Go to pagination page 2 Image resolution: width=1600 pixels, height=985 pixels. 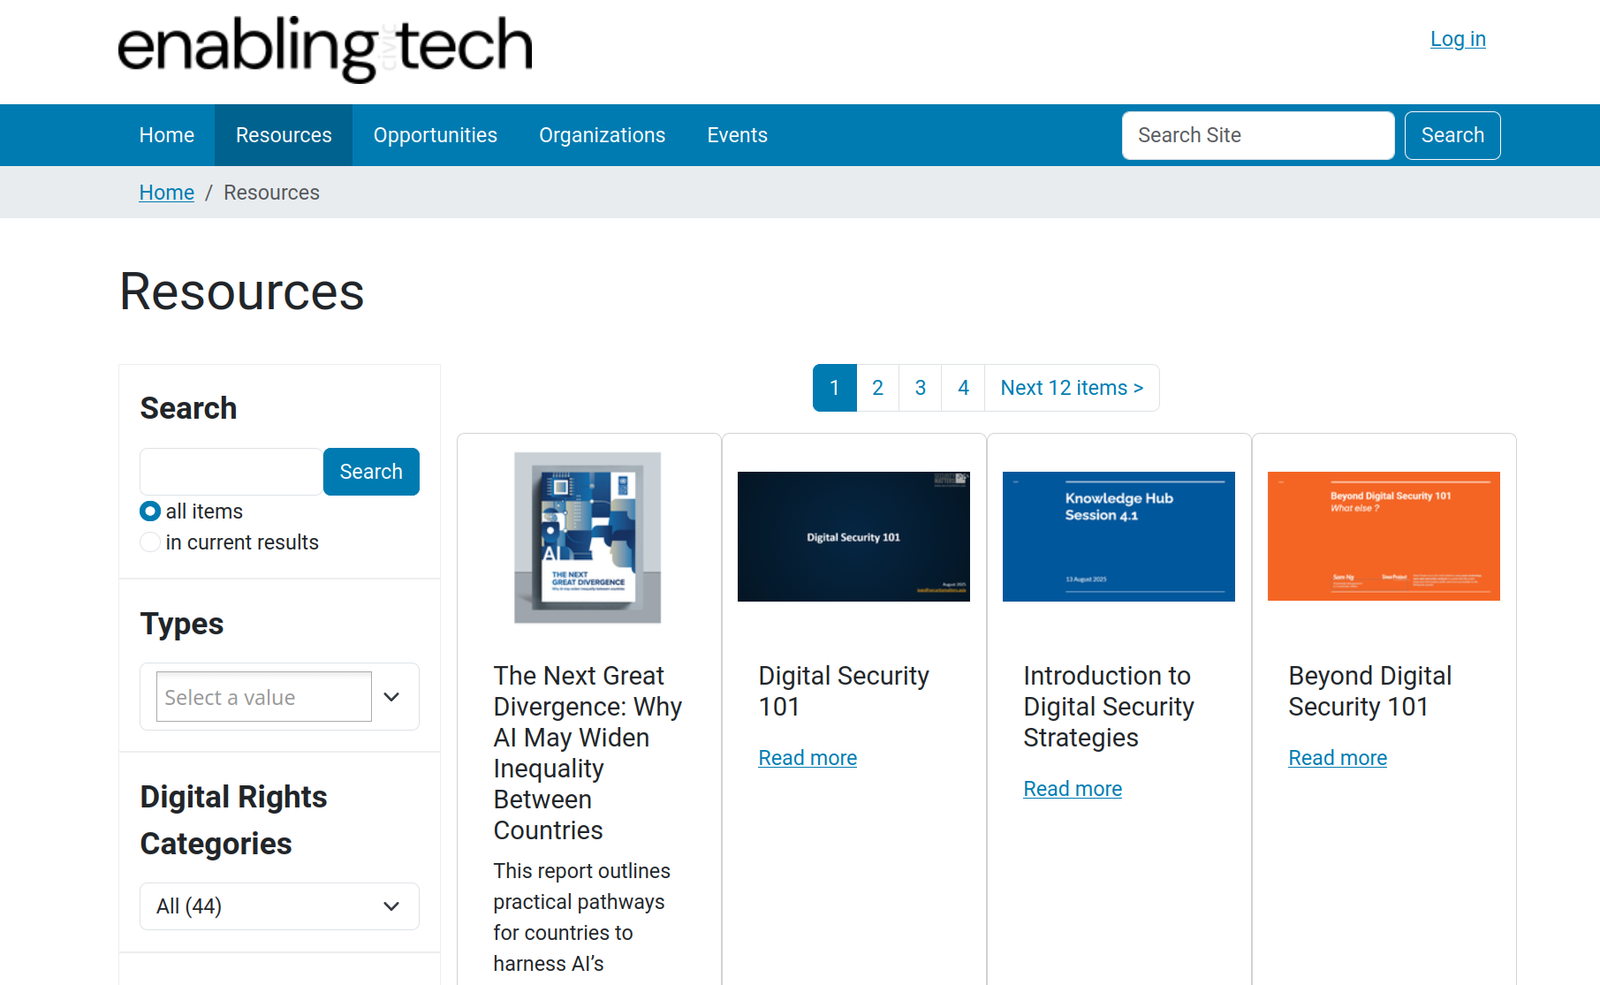[877, 388]
